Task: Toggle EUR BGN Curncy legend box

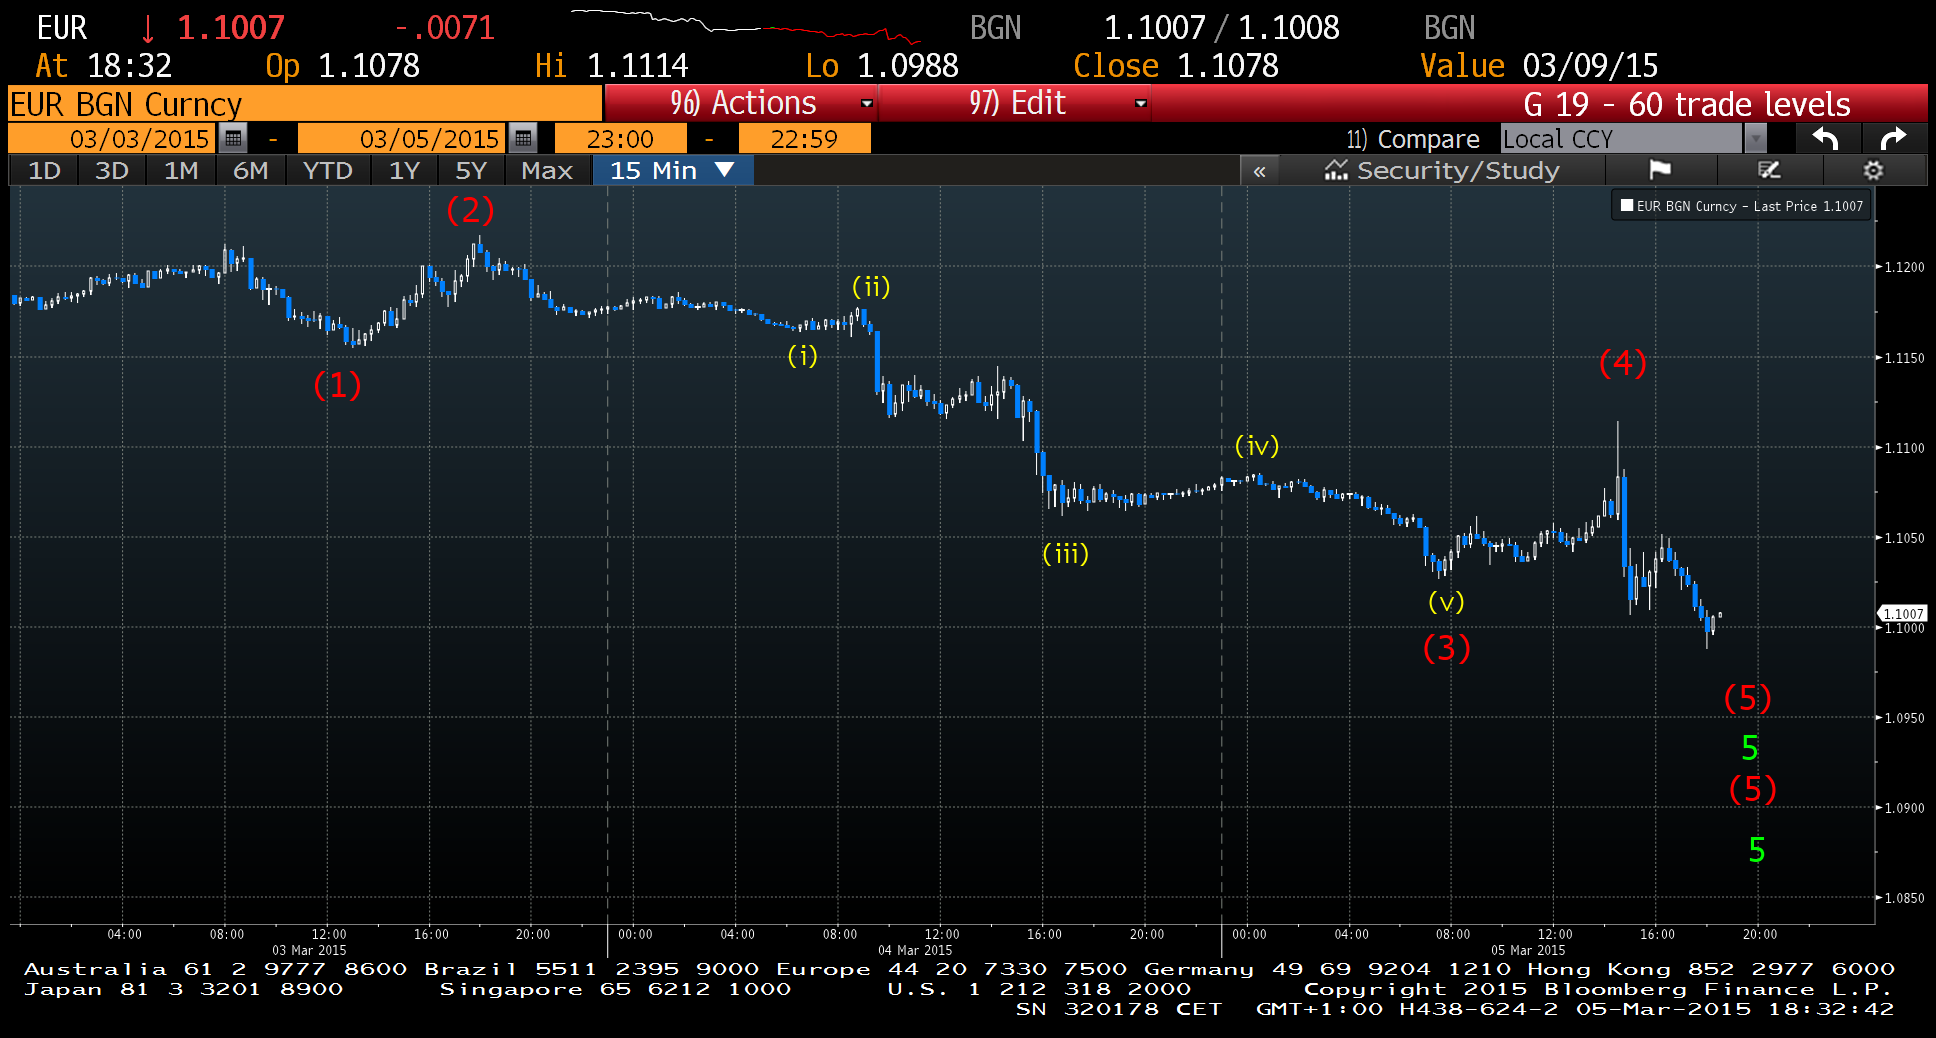Action: 1627,206
